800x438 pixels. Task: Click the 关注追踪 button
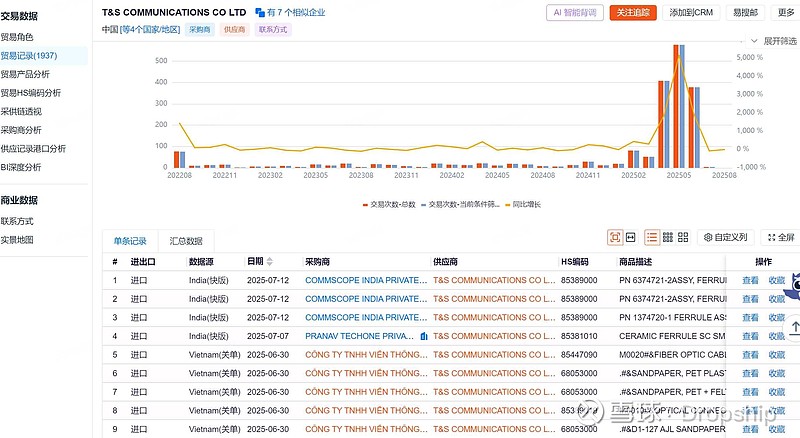click(x=633, y=13)
